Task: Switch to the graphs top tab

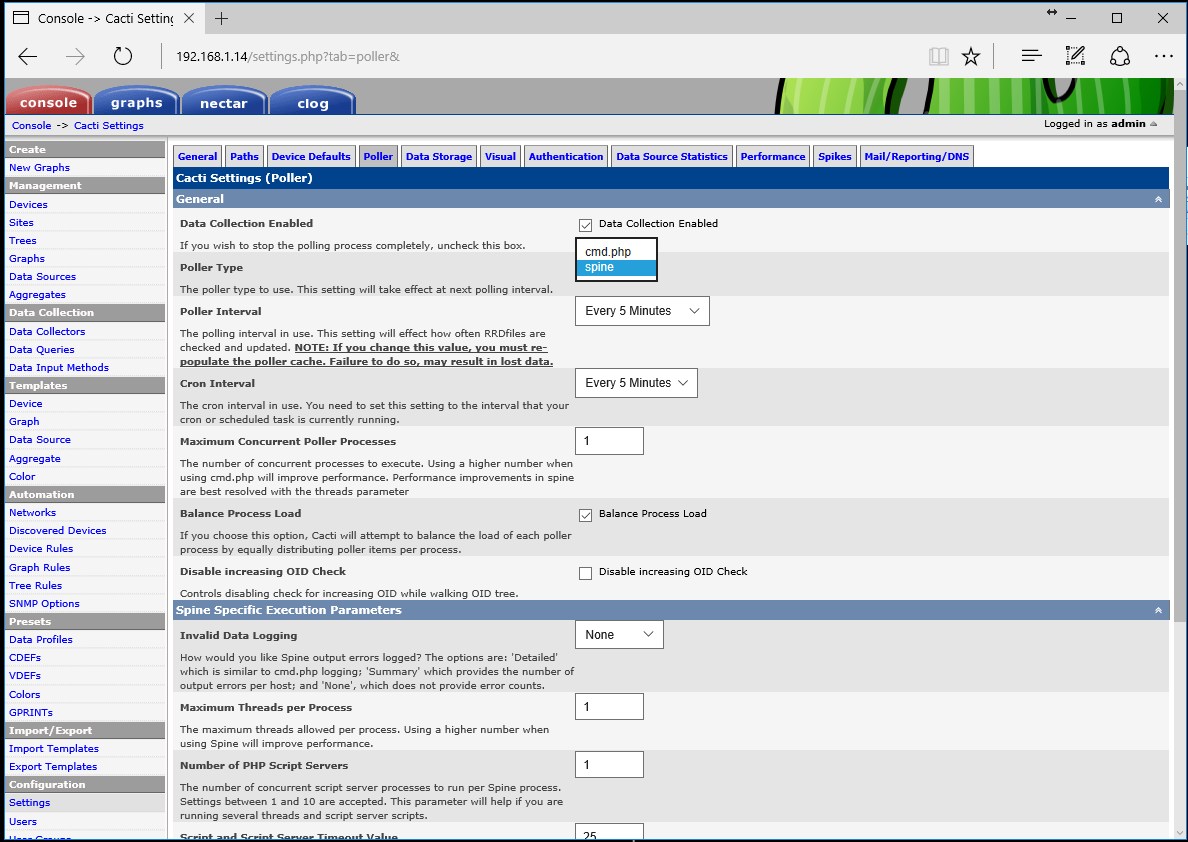Action: coord(136,102)
